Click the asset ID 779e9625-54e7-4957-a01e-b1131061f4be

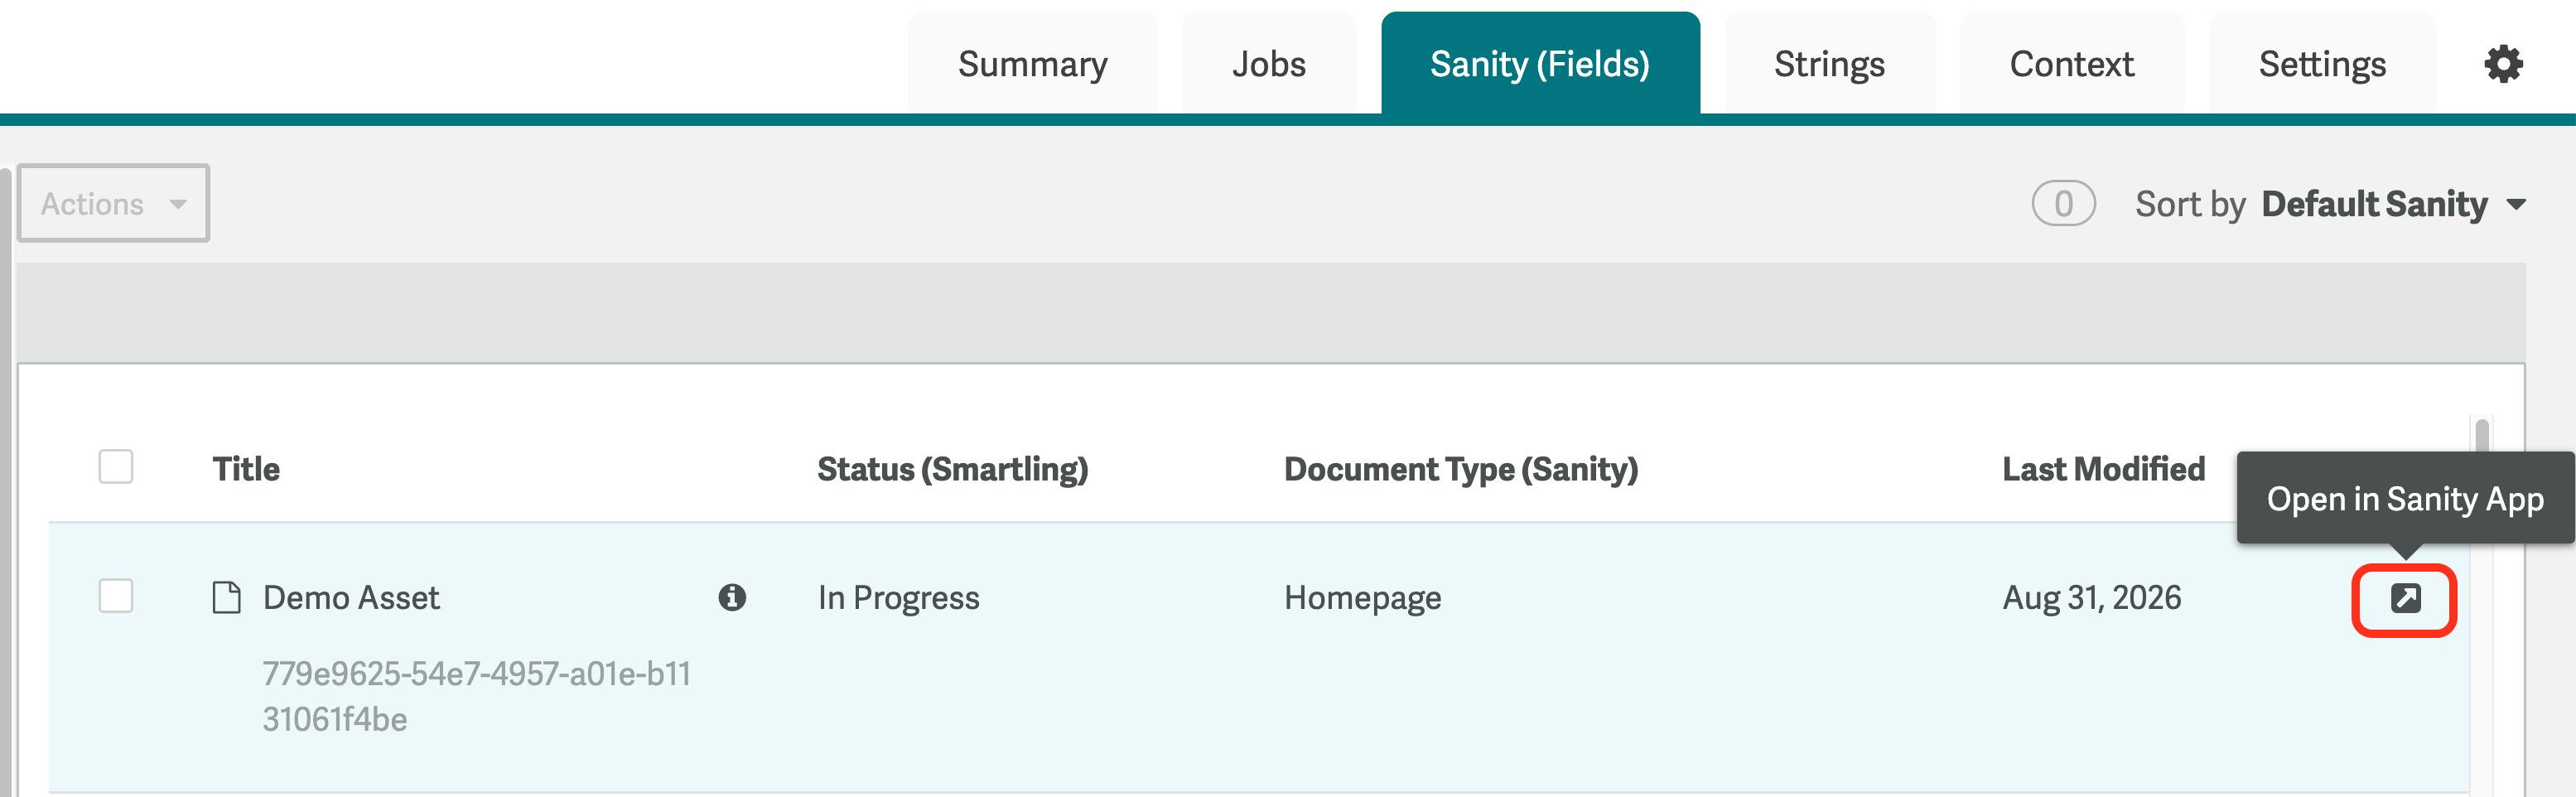pyautogui.click(x=477, y=696)
